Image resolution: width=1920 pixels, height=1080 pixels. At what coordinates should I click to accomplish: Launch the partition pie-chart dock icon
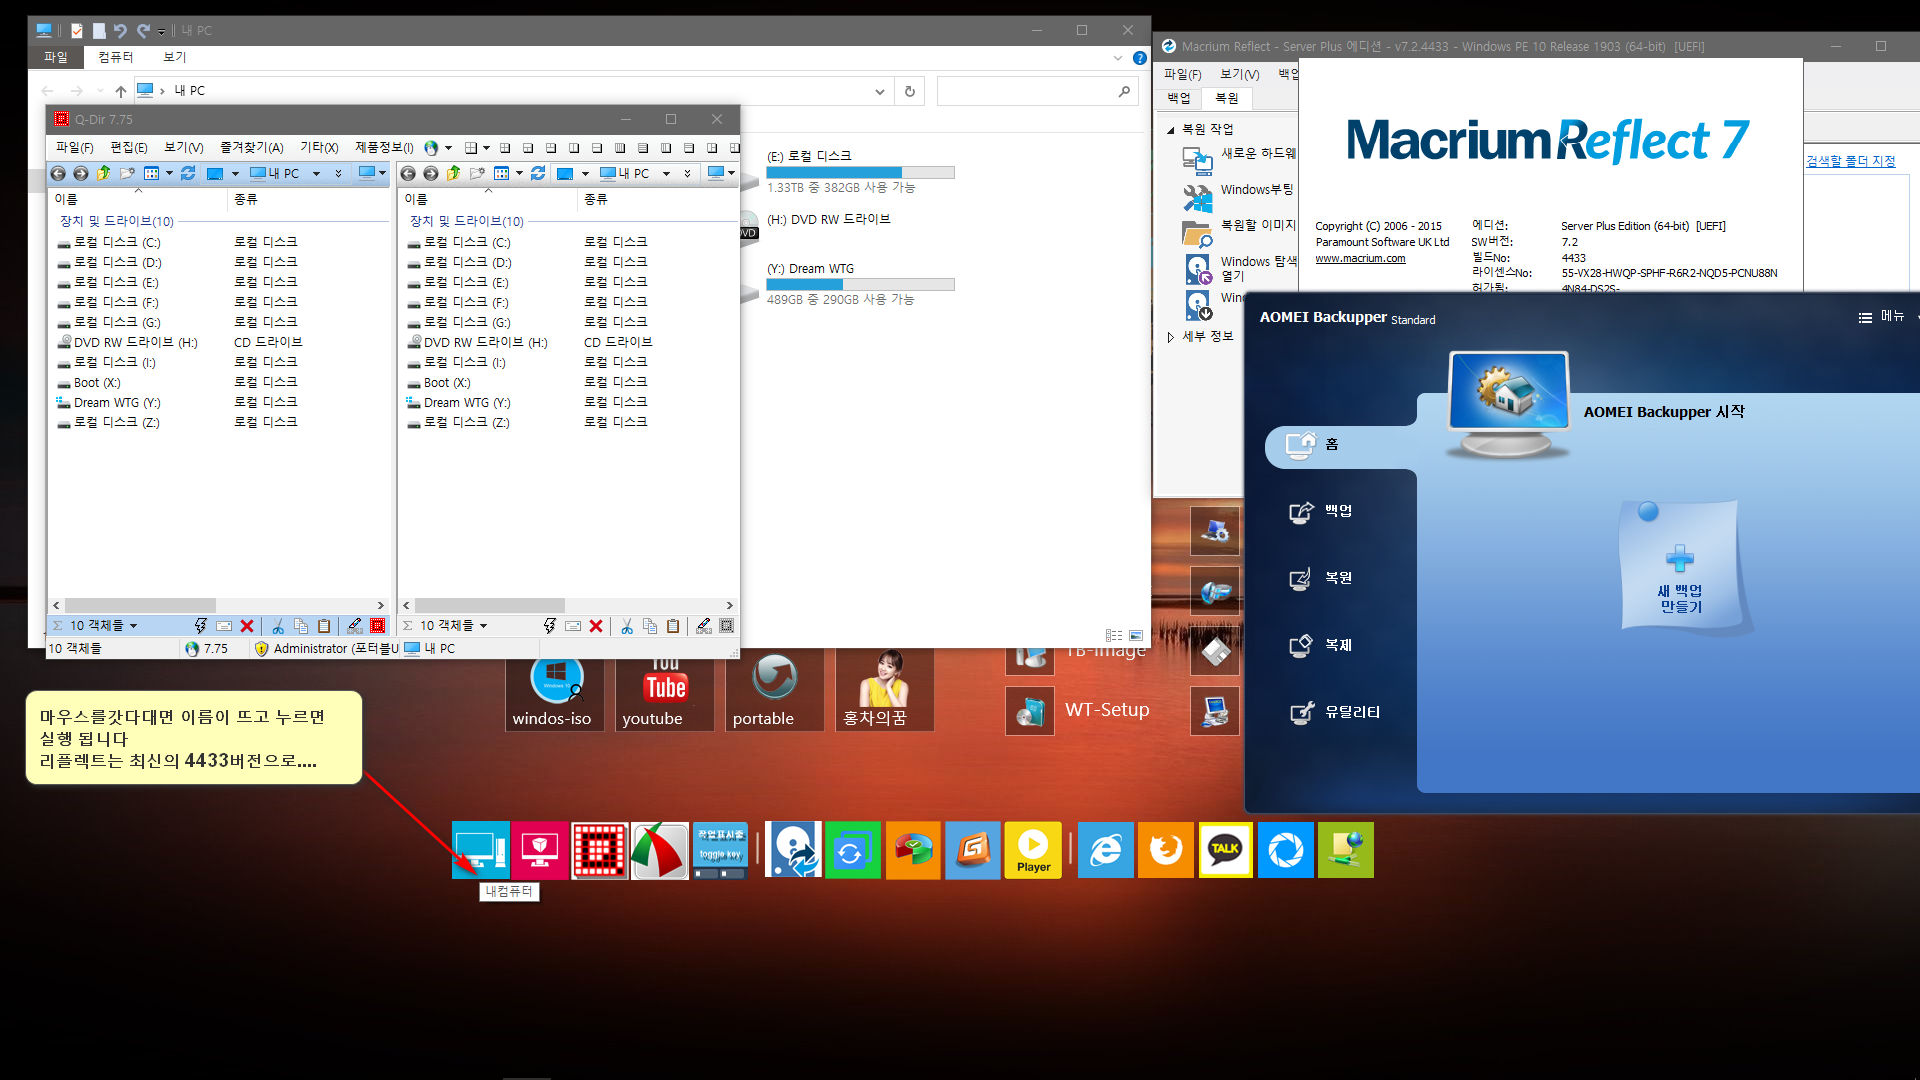click(913, 850)
